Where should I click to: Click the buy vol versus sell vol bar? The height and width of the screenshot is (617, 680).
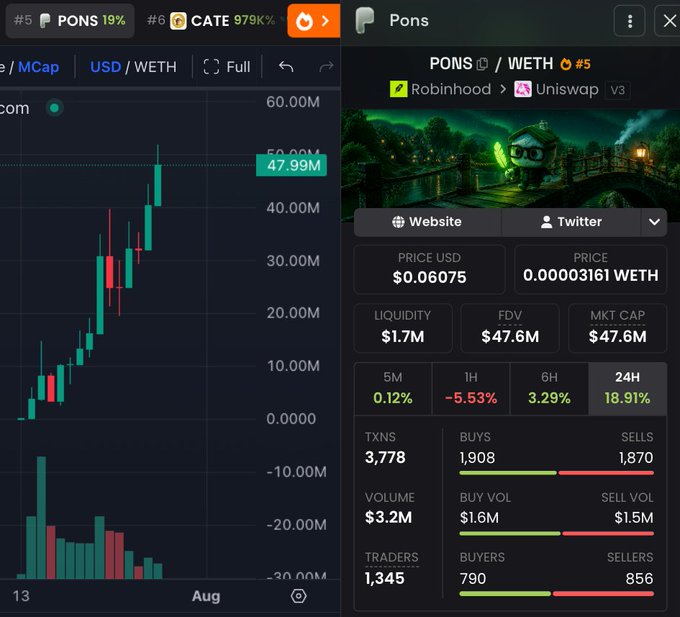[x=556, y=533]
